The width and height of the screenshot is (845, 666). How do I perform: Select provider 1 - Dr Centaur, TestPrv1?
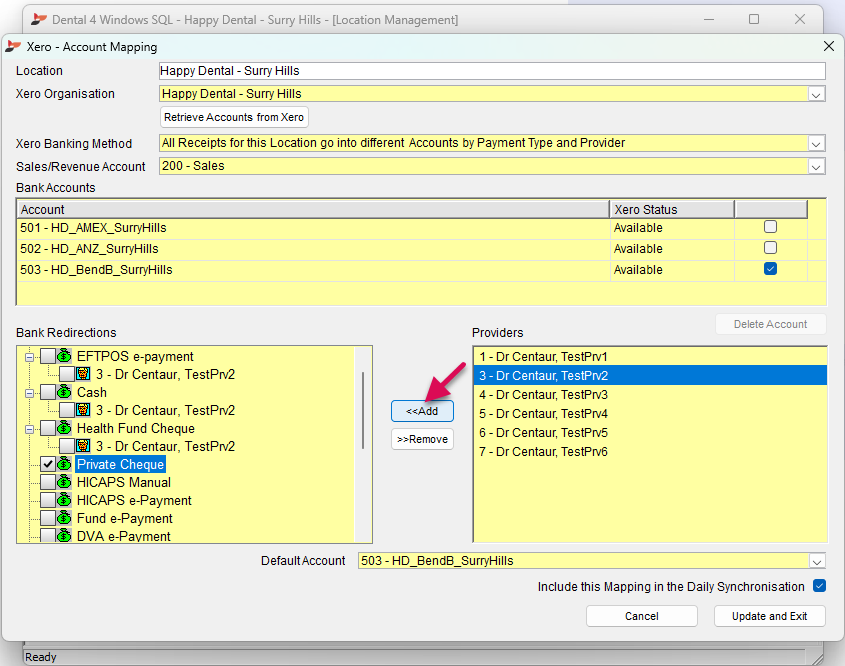(650, 356)
